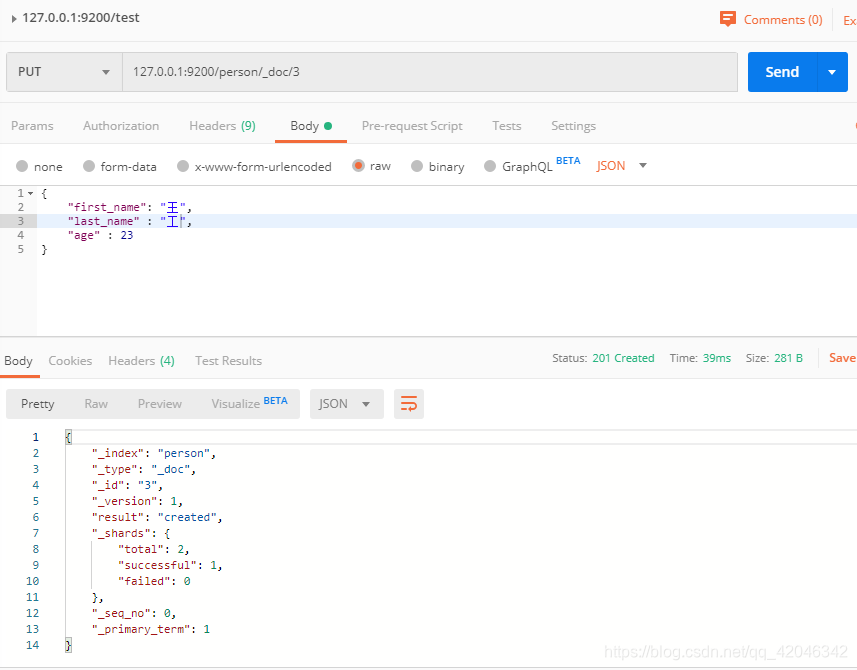
Task: Open the PUT method dropdown
Action: (x=64, y=72)
